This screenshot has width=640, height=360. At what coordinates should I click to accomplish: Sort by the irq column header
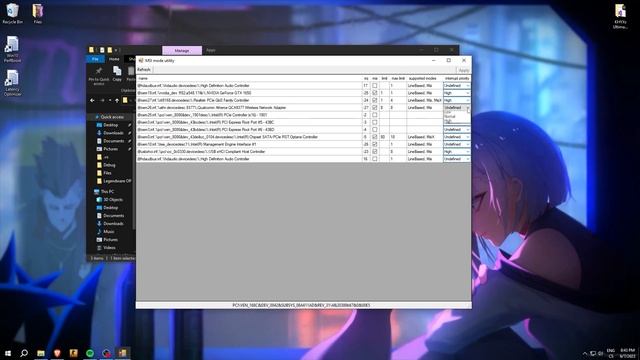[366, 78]
